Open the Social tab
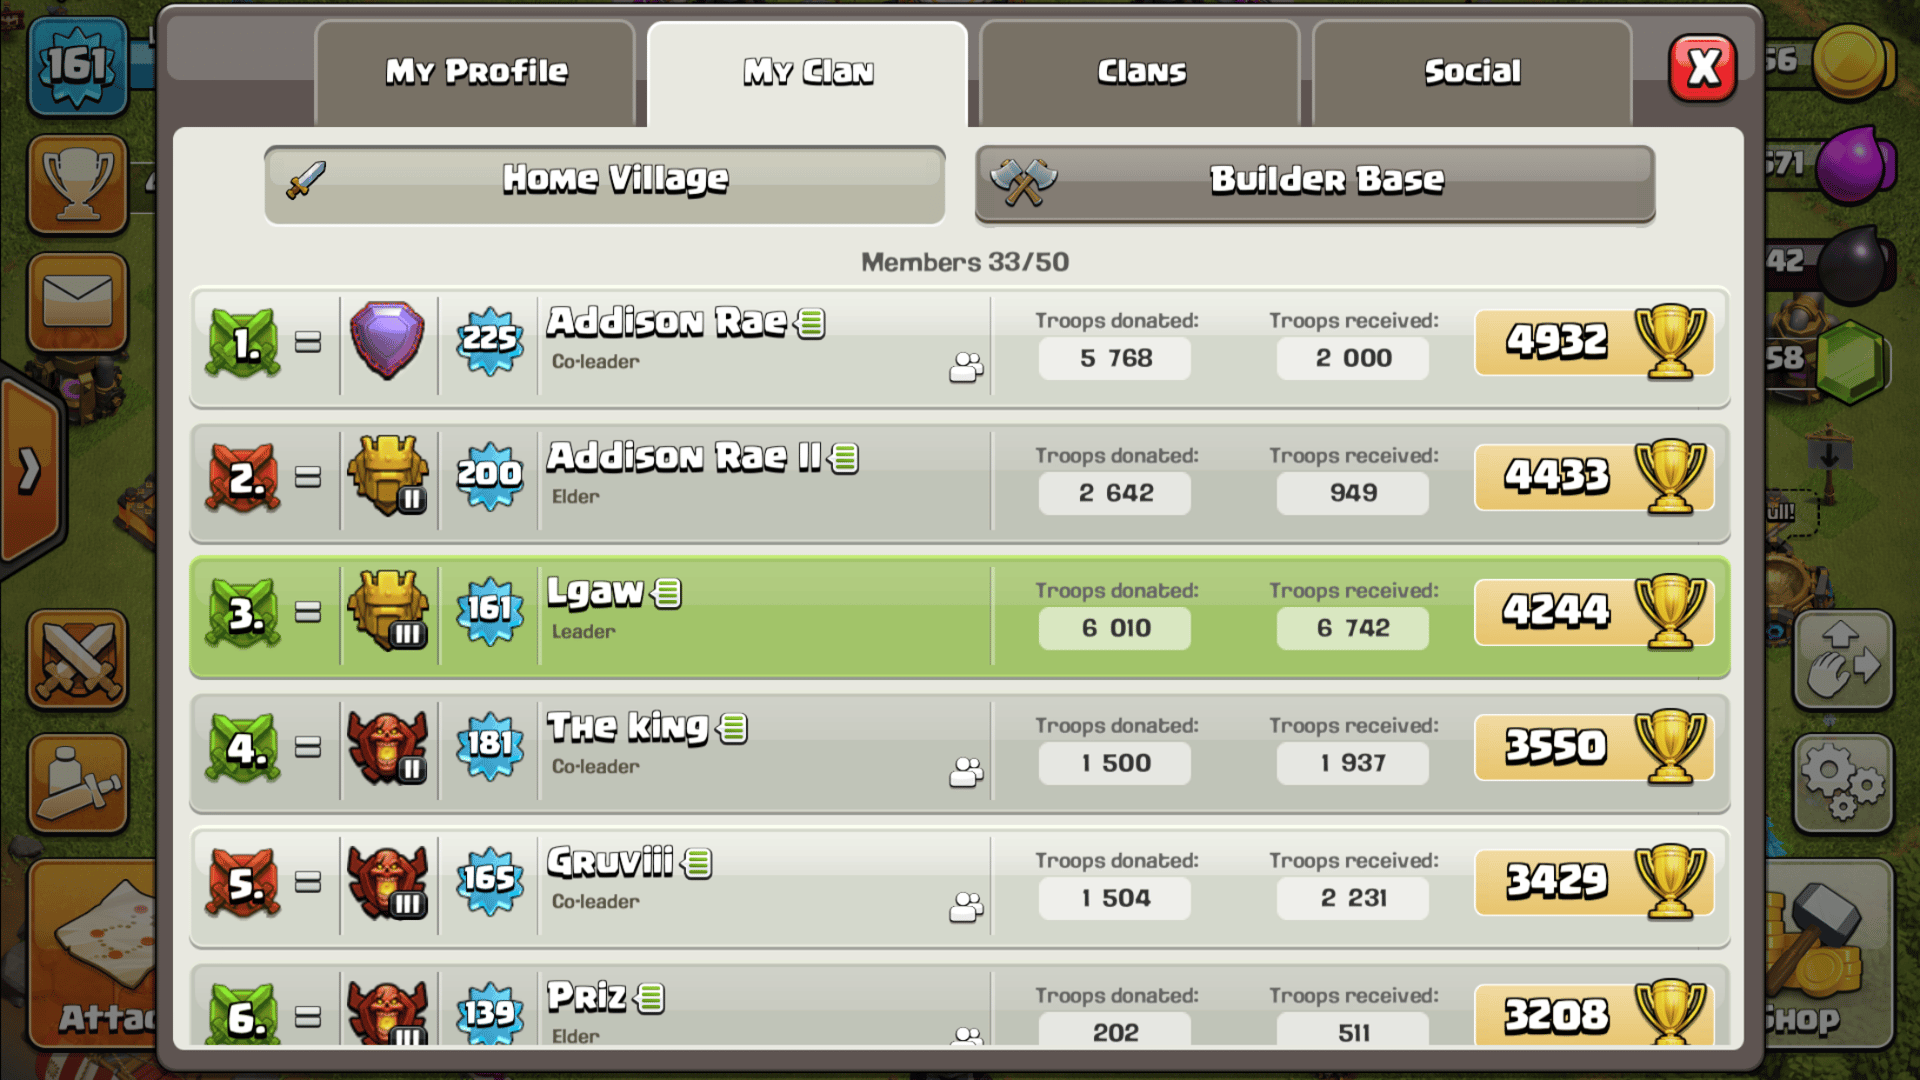The image size is (1920, 1080). coord(1473,73)
